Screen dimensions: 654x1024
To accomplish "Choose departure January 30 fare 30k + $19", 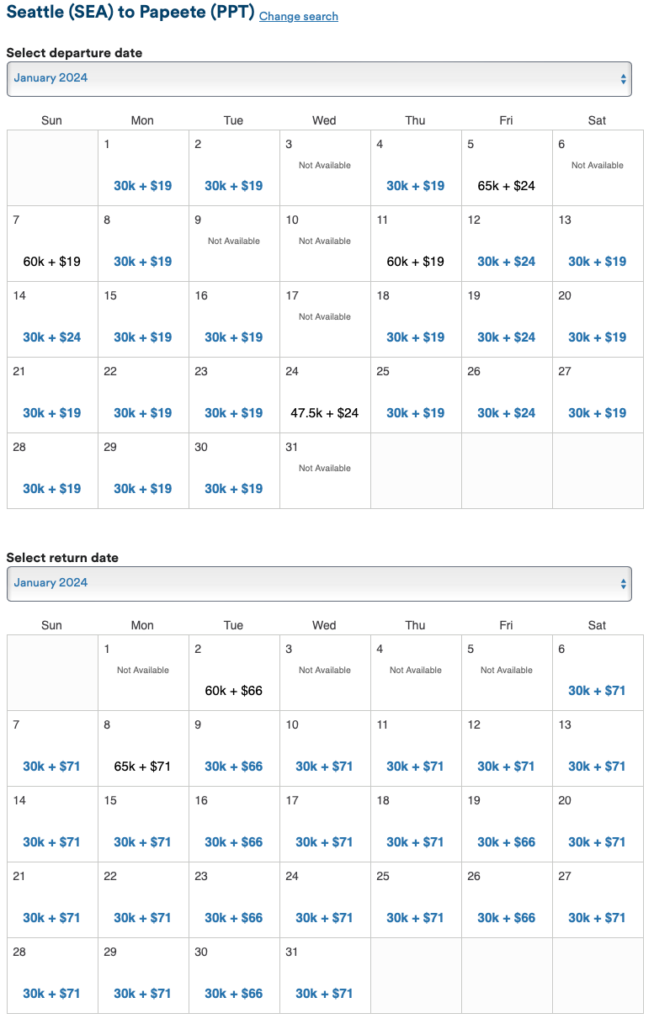I will 234,489.
